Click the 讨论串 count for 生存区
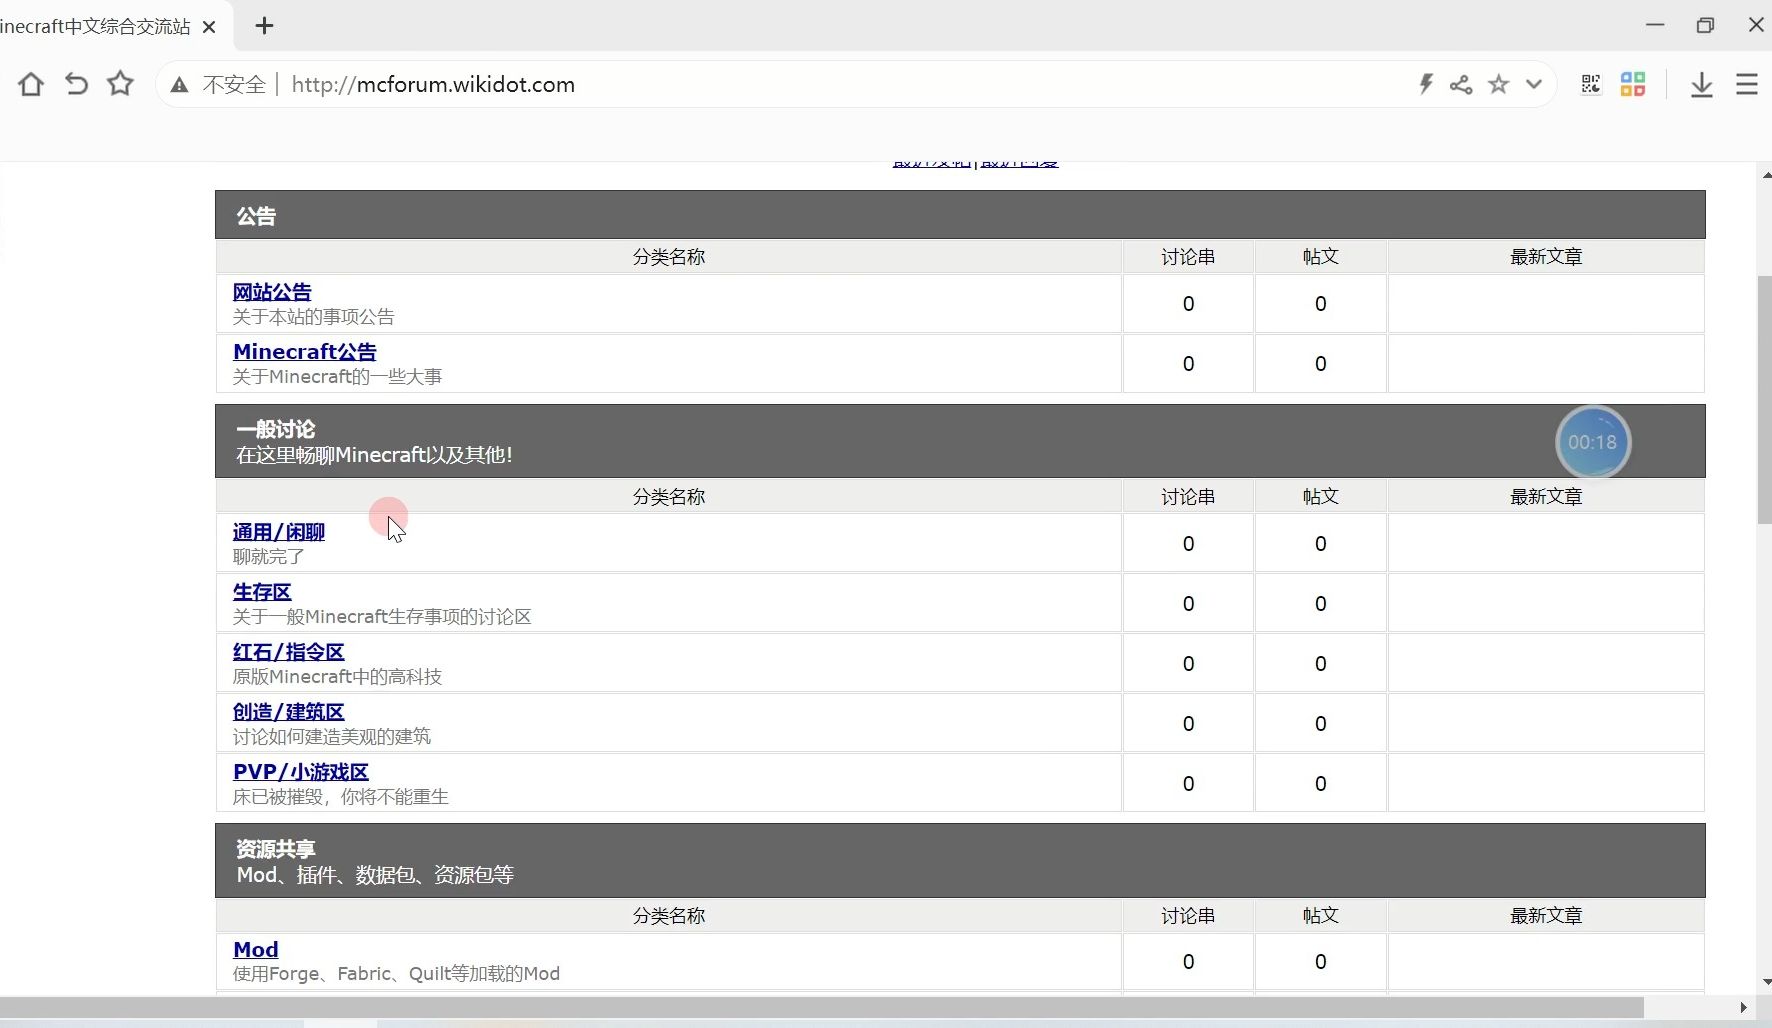 (x=1188, y=604)
